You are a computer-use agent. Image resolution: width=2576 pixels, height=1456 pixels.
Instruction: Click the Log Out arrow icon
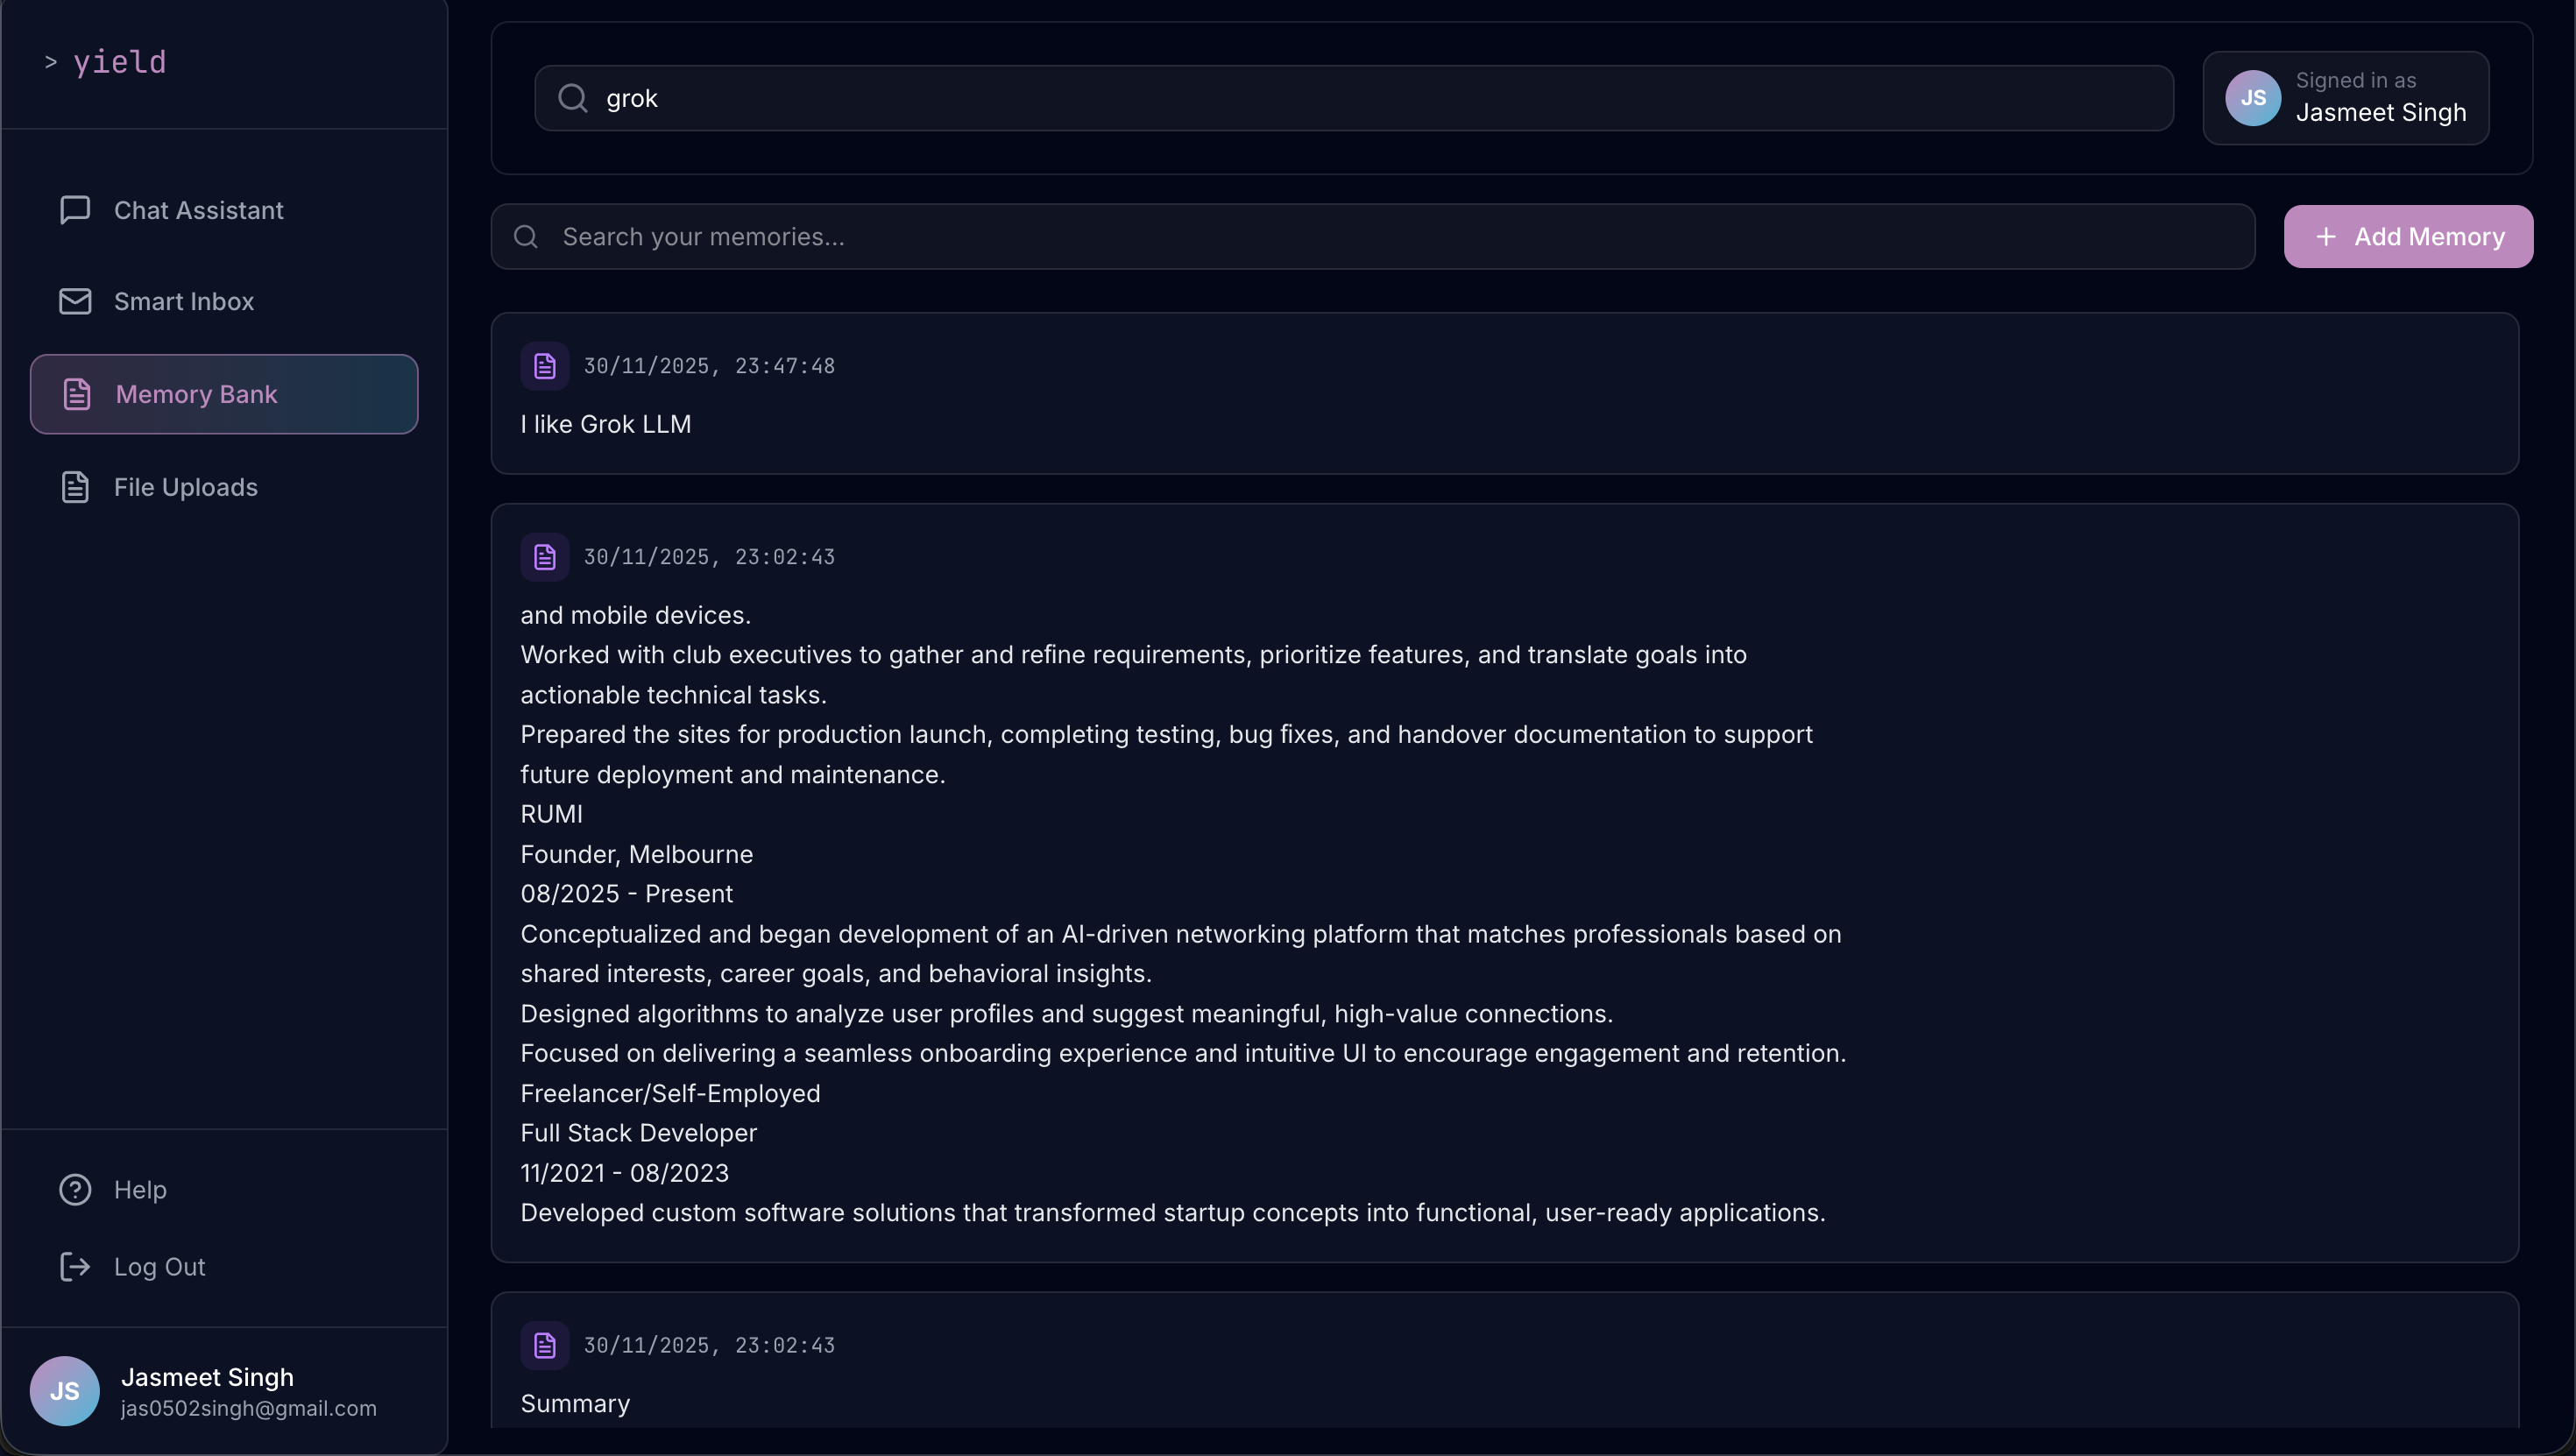[x=75, y=1266]
